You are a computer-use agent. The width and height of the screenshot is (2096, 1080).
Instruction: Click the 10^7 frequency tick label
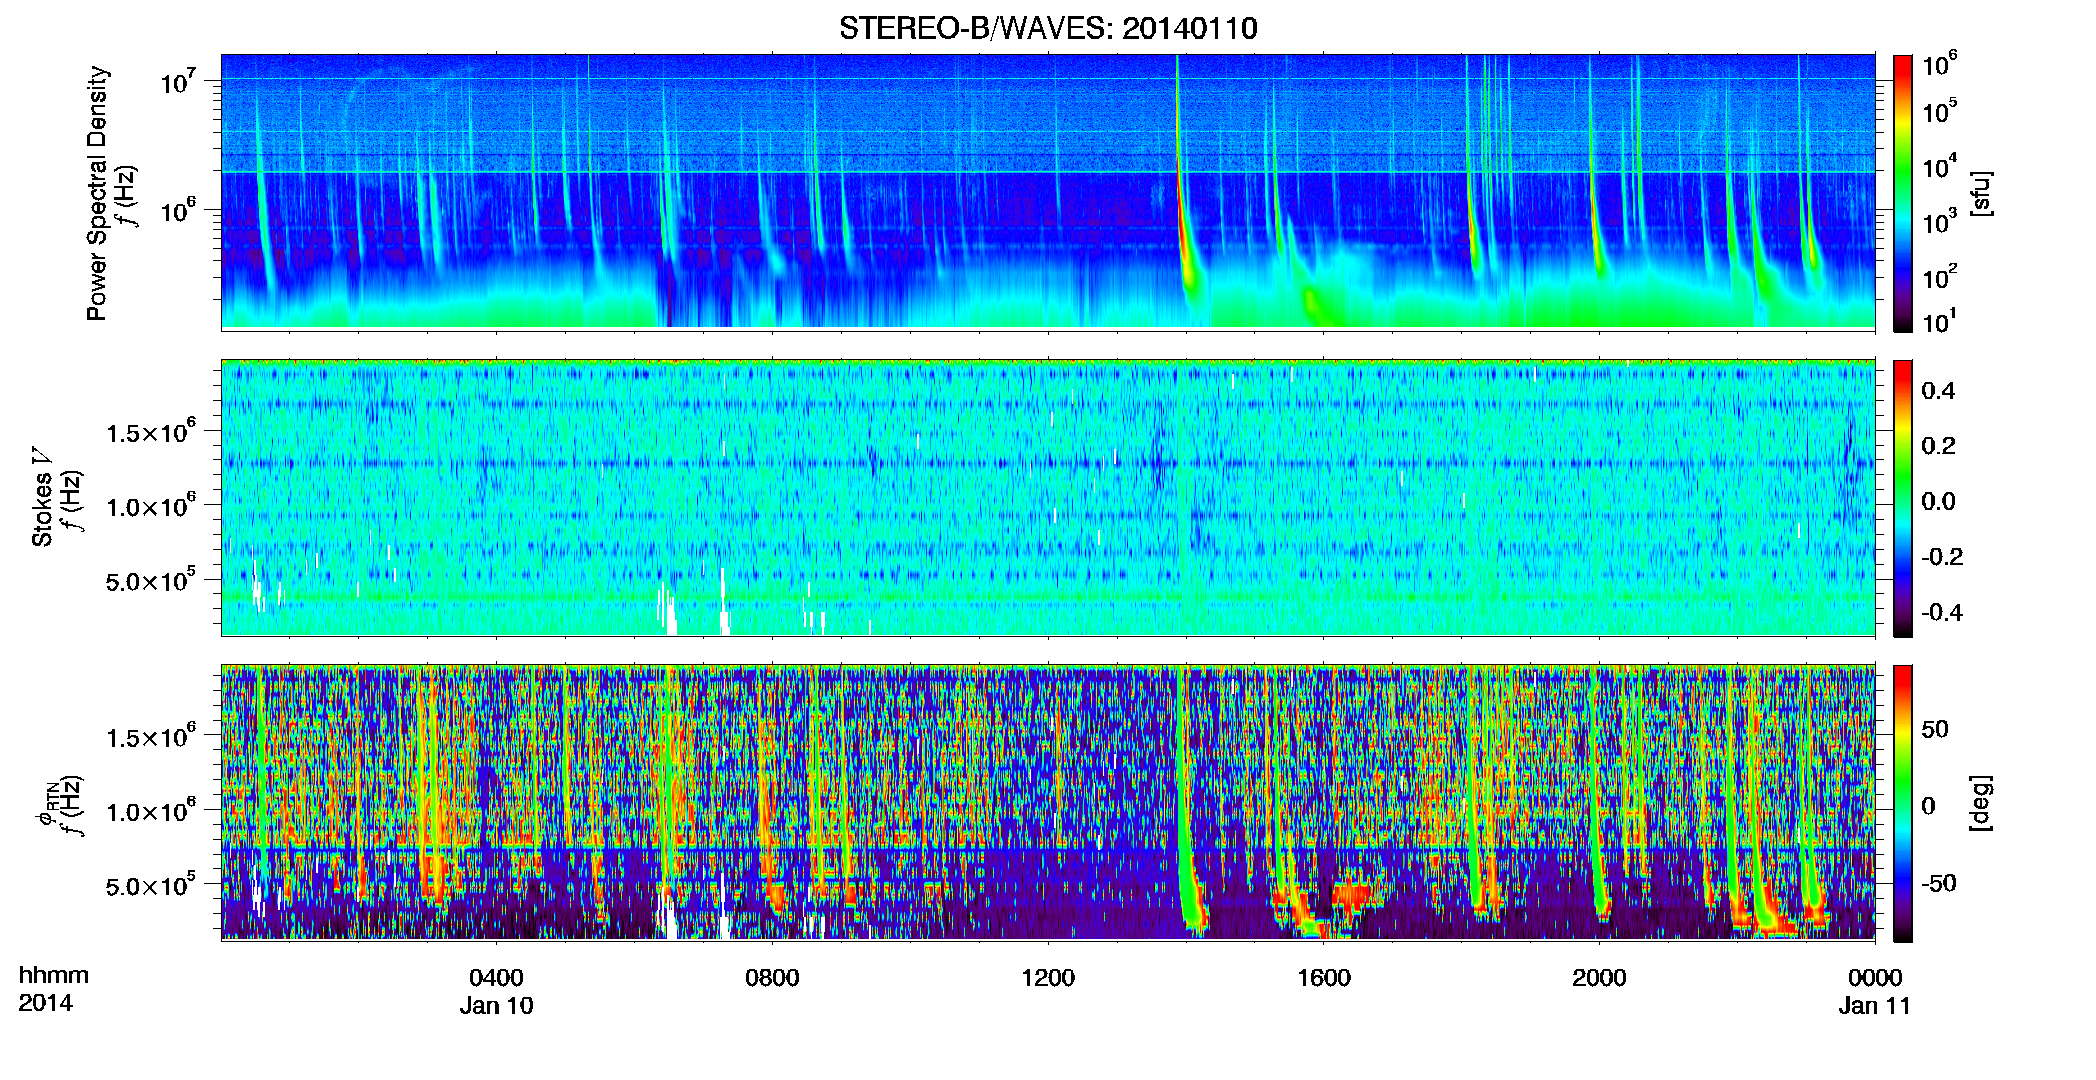click(x=181, y=82)
